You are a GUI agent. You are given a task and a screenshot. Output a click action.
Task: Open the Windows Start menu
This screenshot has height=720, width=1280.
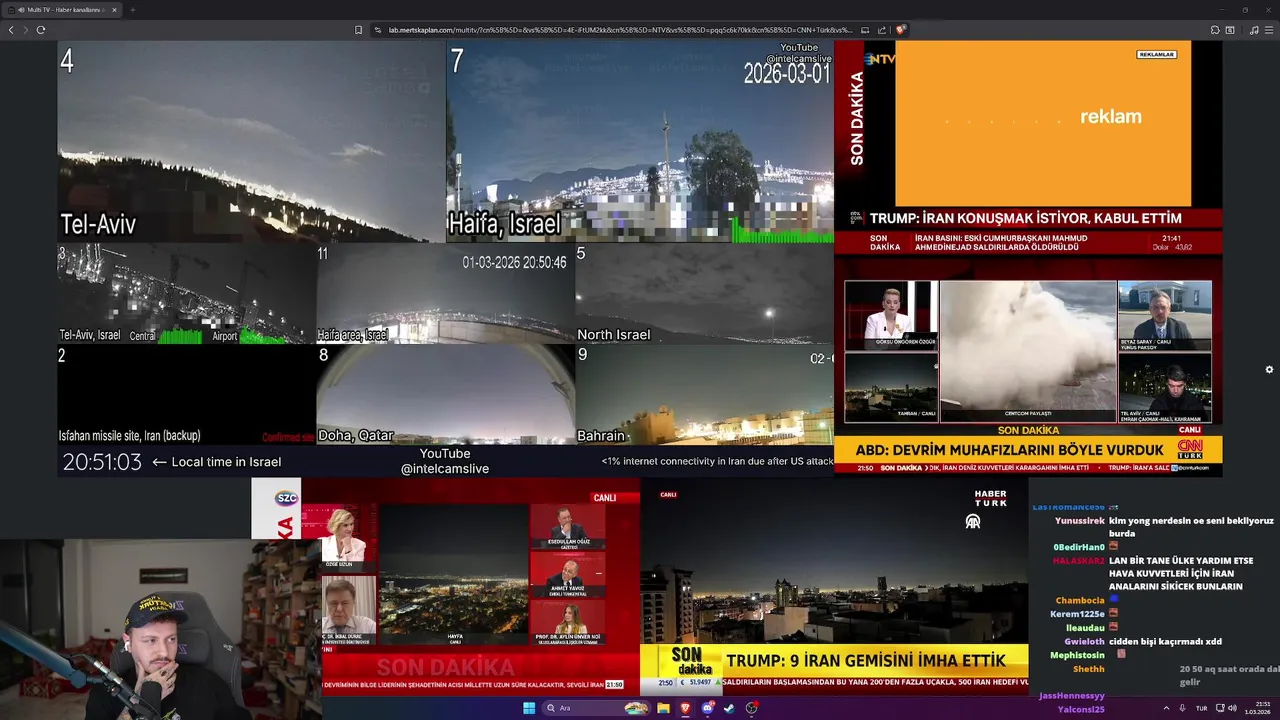pyautogui.click(x=529, y=708)
